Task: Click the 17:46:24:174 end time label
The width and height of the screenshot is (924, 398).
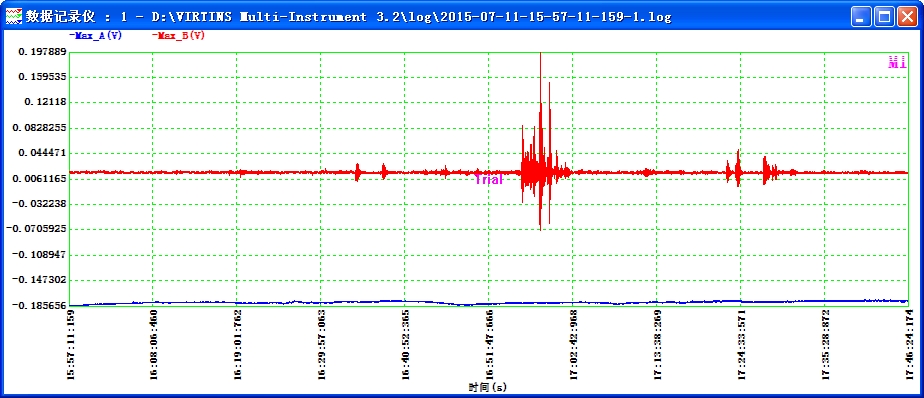Action: pyautogui.click(x=908, y=344)
